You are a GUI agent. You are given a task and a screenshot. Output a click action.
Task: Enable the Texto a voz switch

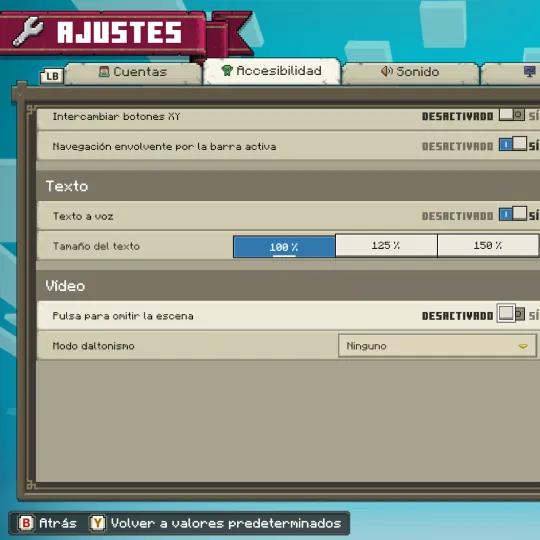click(513, 214)
